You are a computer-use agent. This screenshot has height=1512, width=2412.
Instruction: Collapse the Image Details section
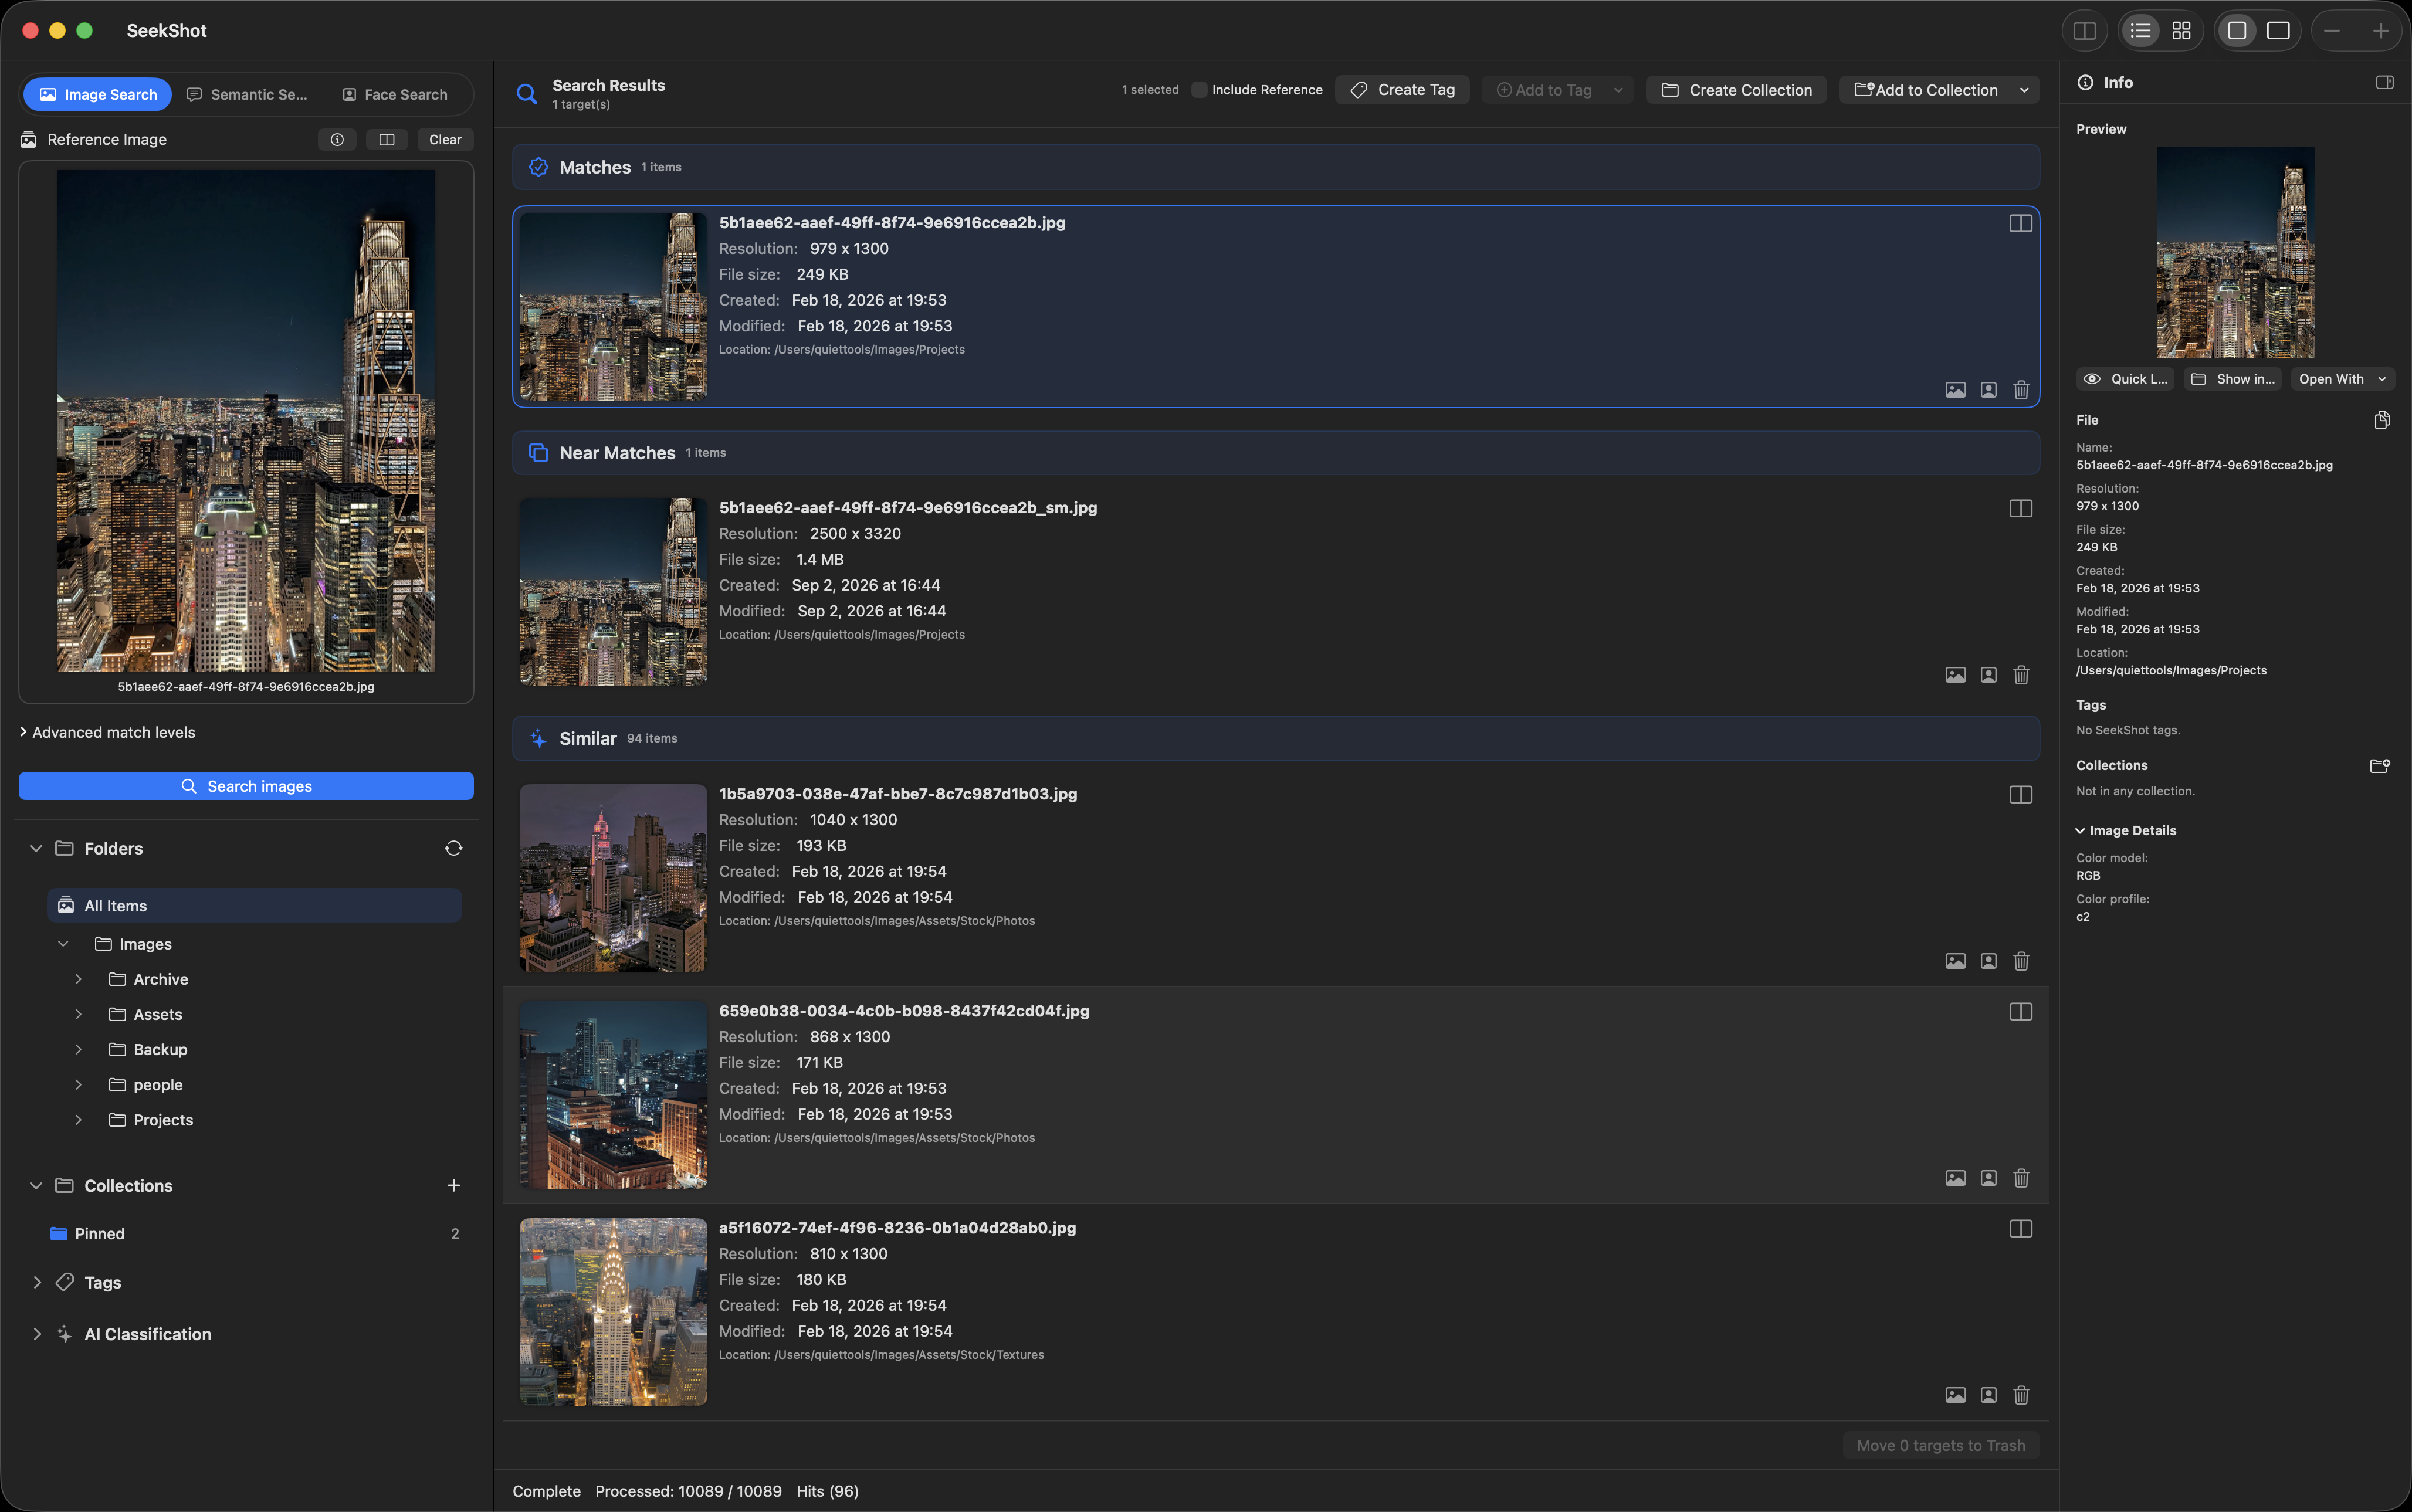2080,831
